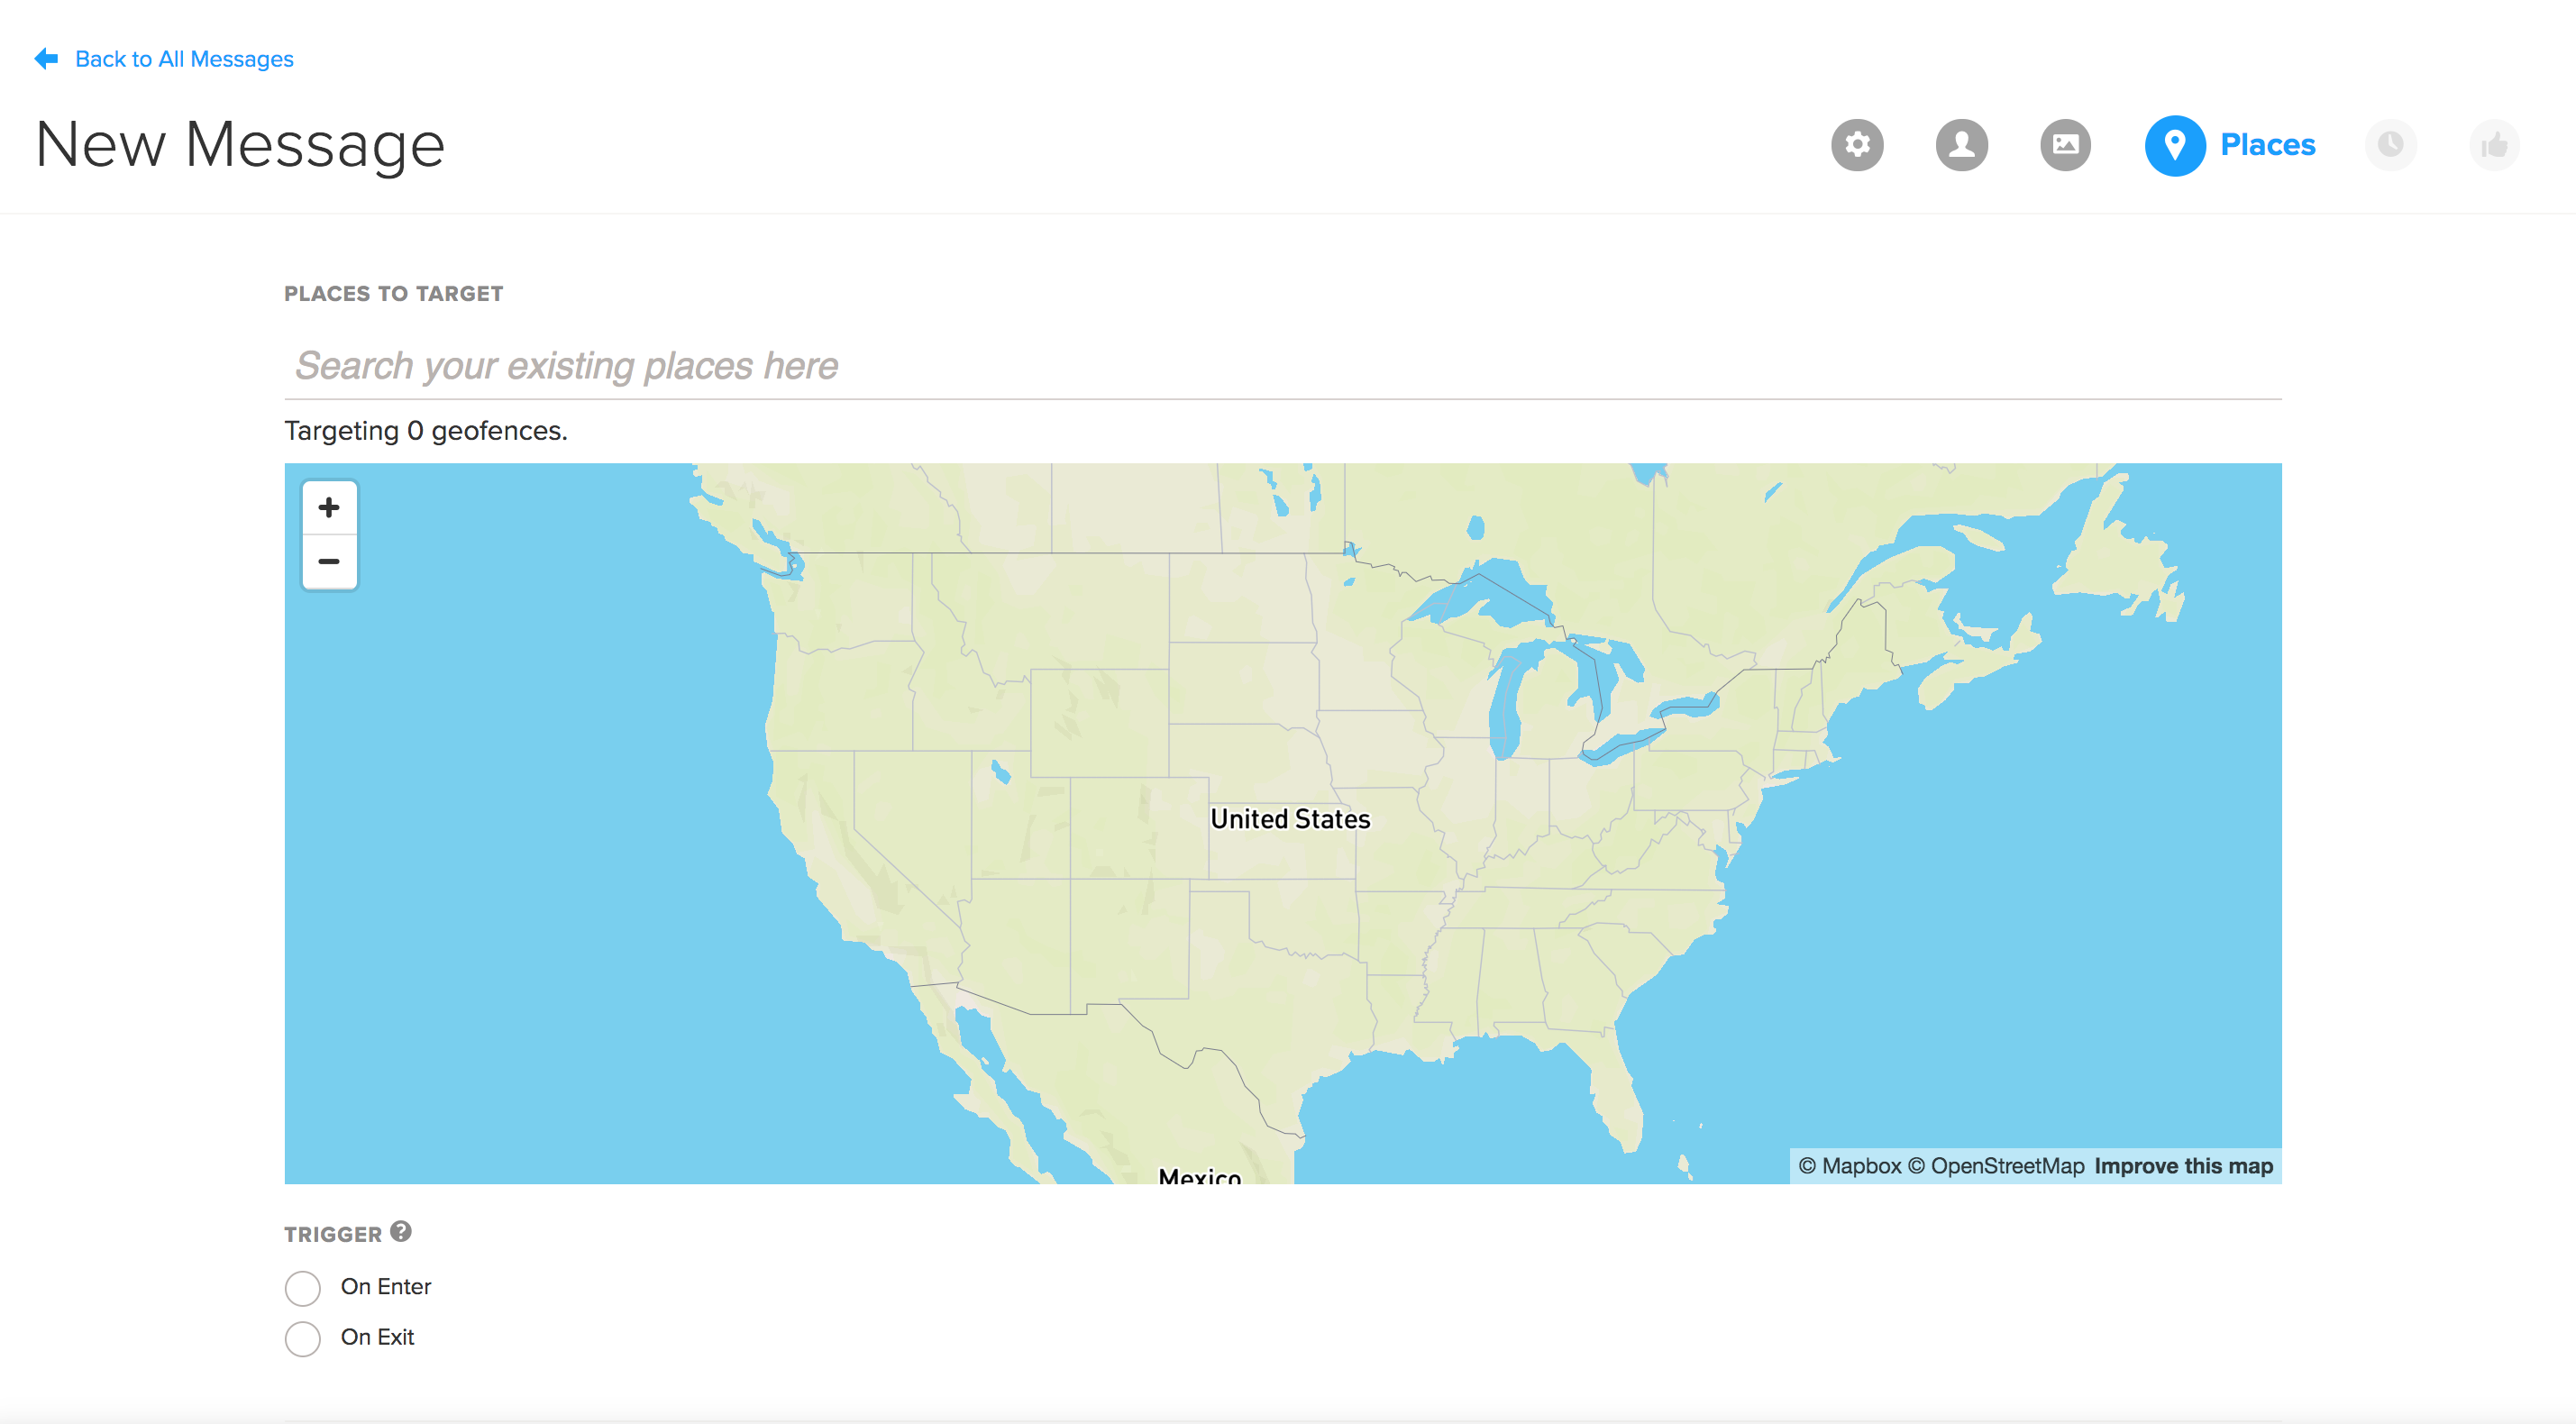
Task: Click the back arrow icon
Action: coord(46,59)
